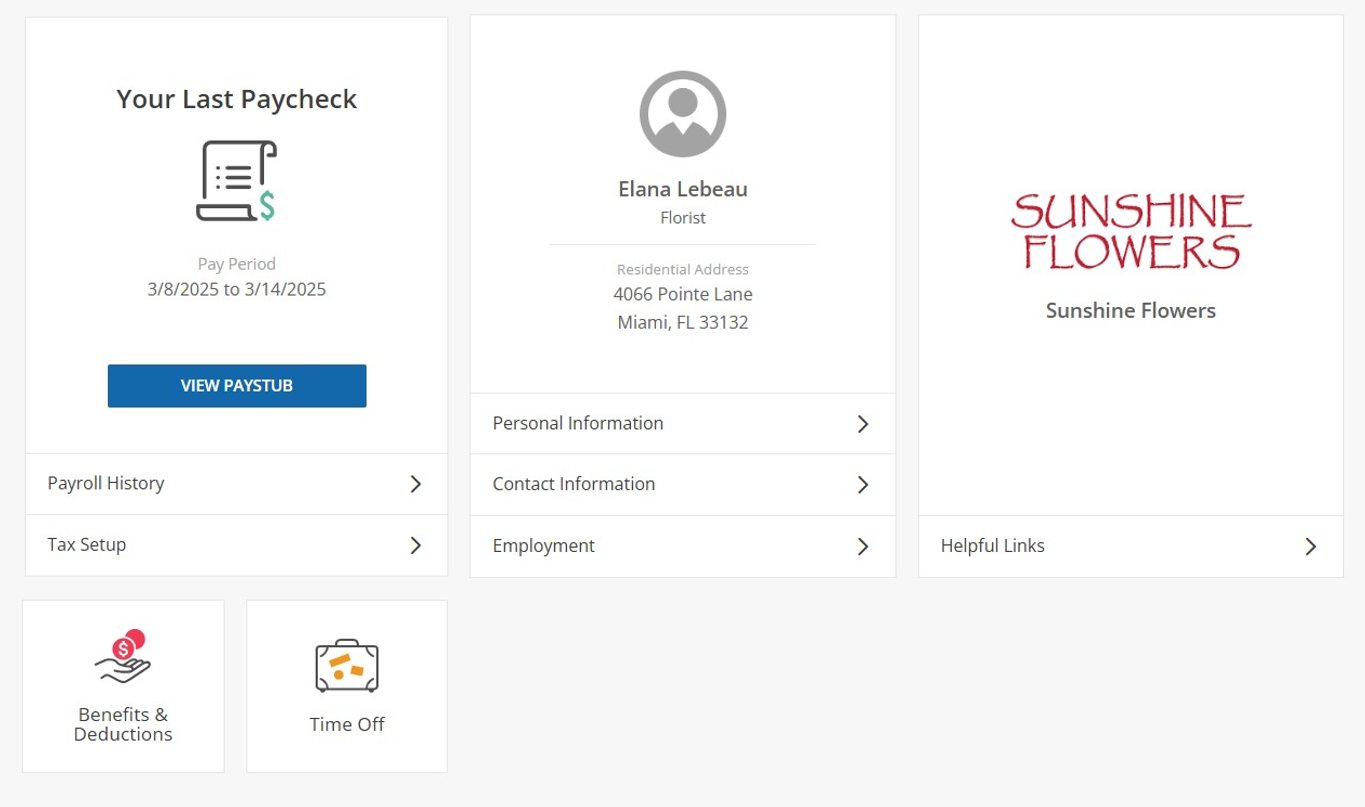Viewport: 1365px width, 807px height.
Task: Click the chevron beside Personal Information
Action: 864,424
